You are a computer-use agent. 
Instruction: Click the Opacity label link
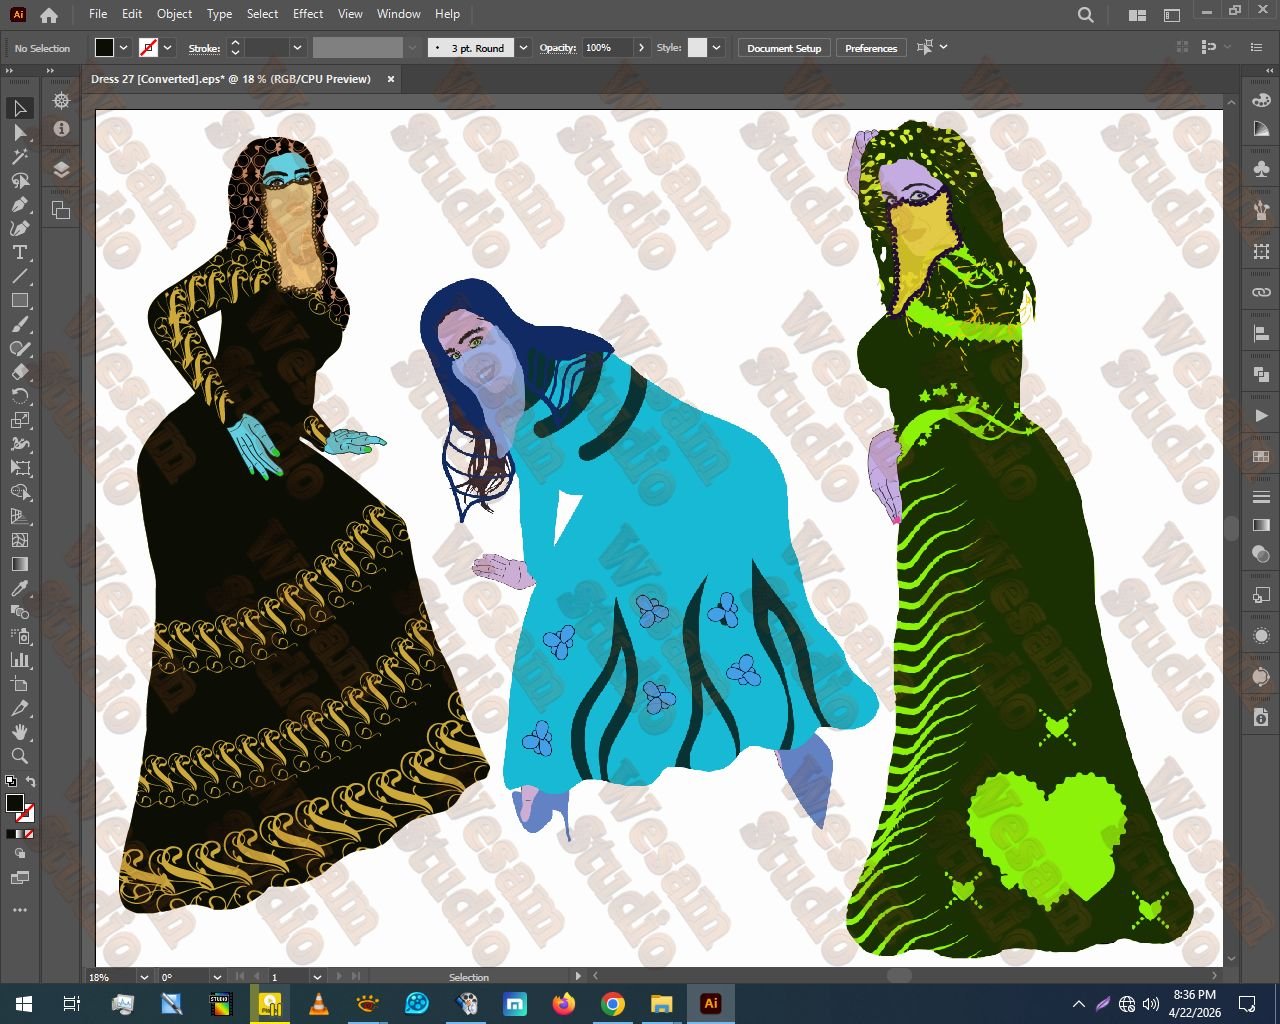[558, 48]
